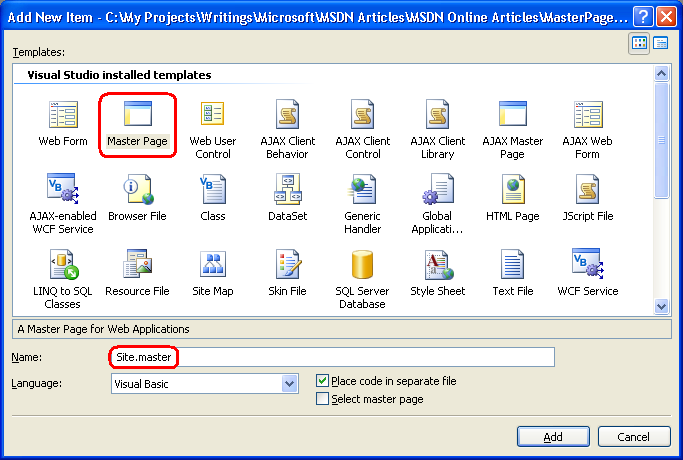Select the AJAX Client Behavior template

(287, 114)
